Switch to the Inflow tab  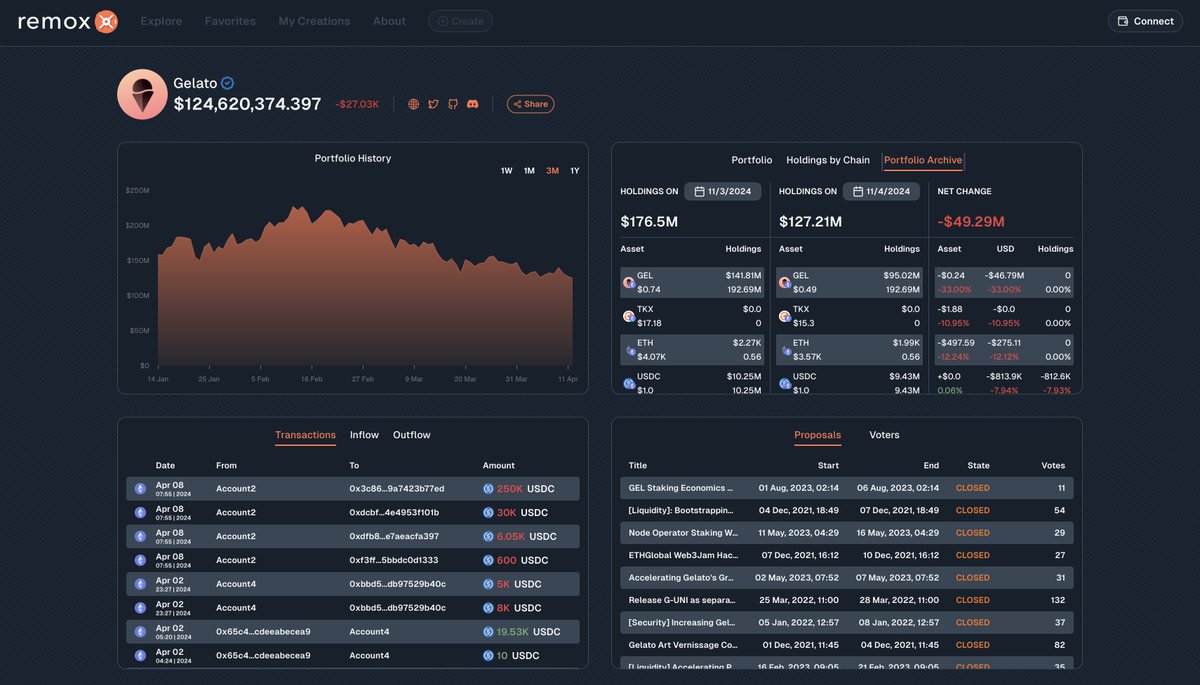(x=364, y=435)
